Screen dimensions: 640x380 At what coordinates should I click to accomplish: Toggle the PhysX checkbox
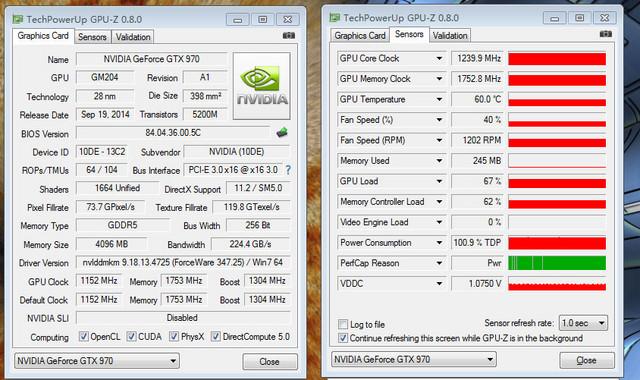click(x=174, y=337)
